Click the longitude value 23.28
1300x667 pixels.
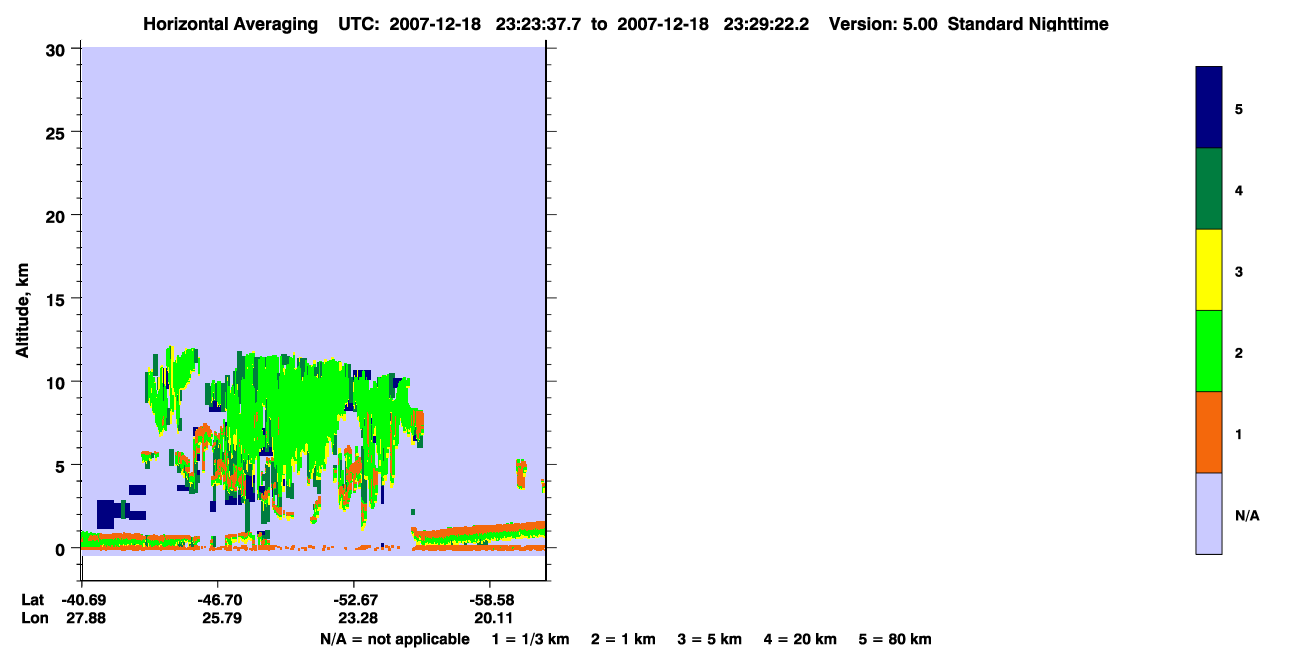coord(358,618)
